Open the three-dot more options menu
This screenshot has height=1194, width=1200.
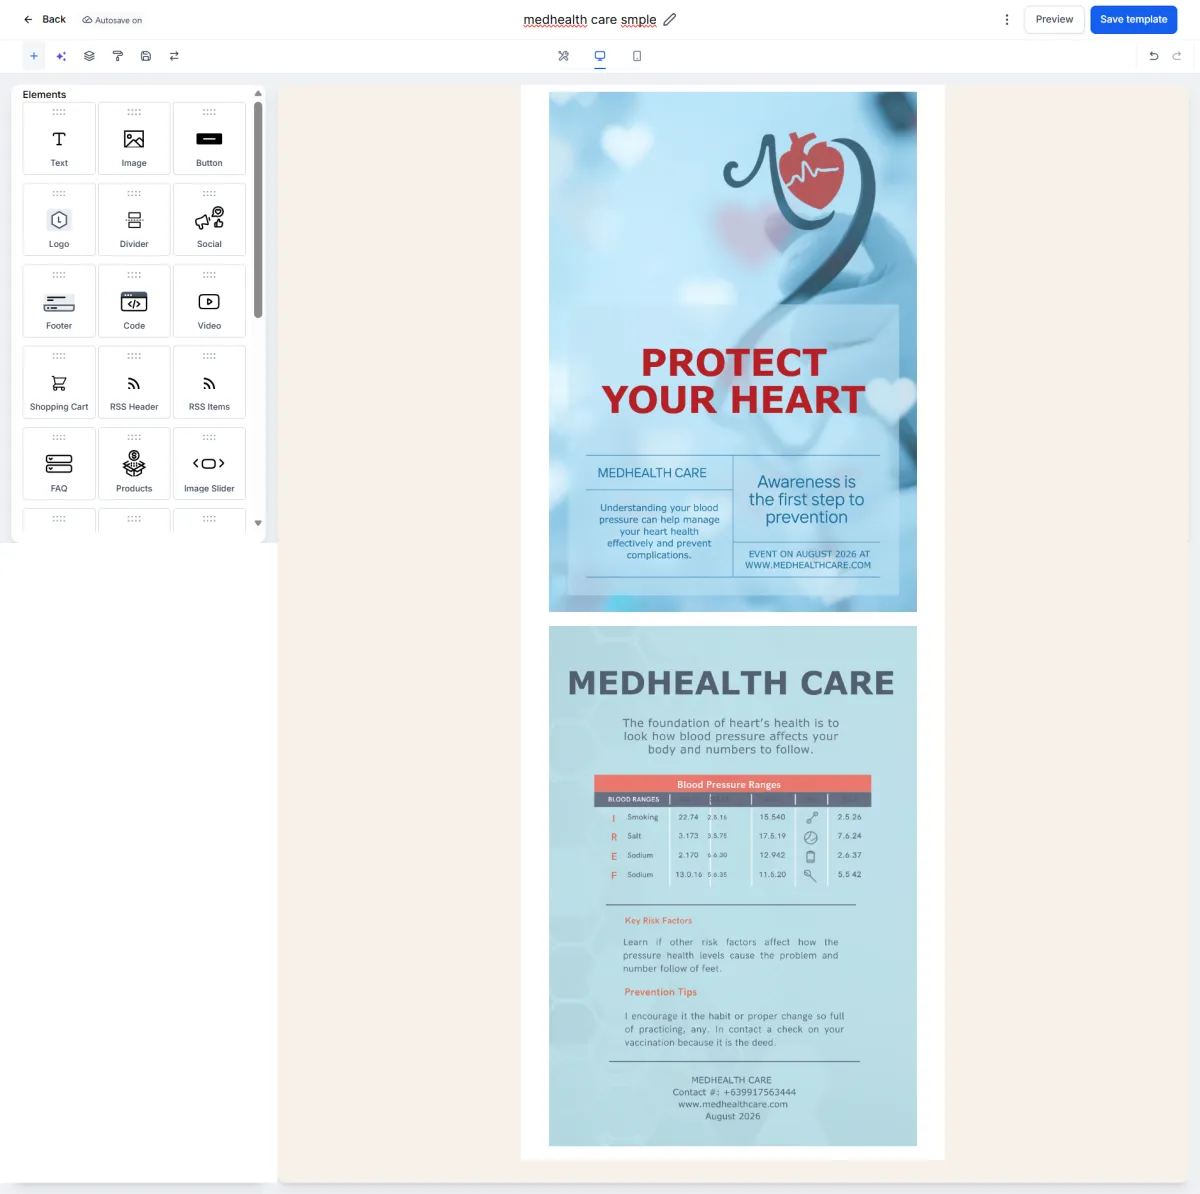pyautogui.click(x=1007, y=19)
